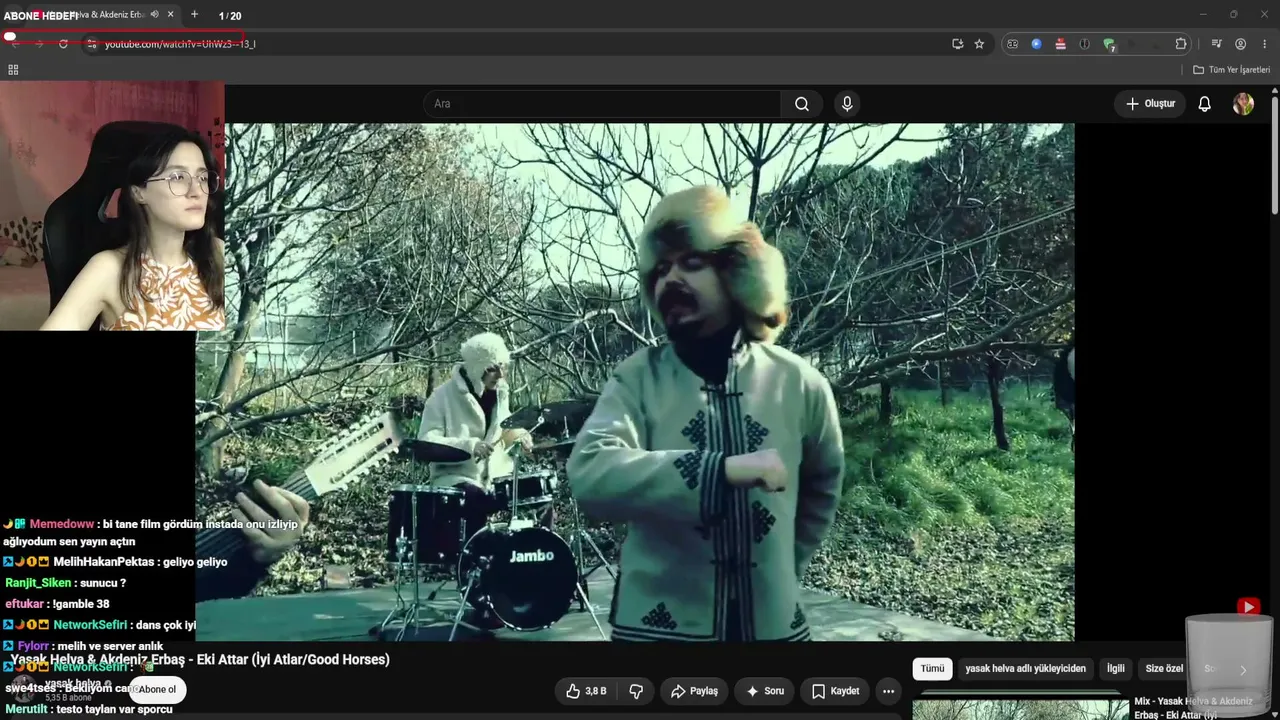1280x720 pixels.
Task: Bookmark this page with the star icon
Action: (x=979, y=44)
